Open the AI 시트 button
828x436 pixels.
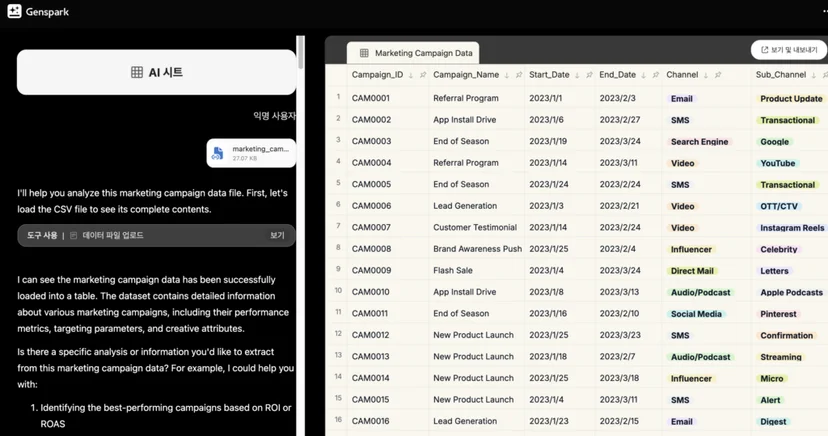[156, 72]
